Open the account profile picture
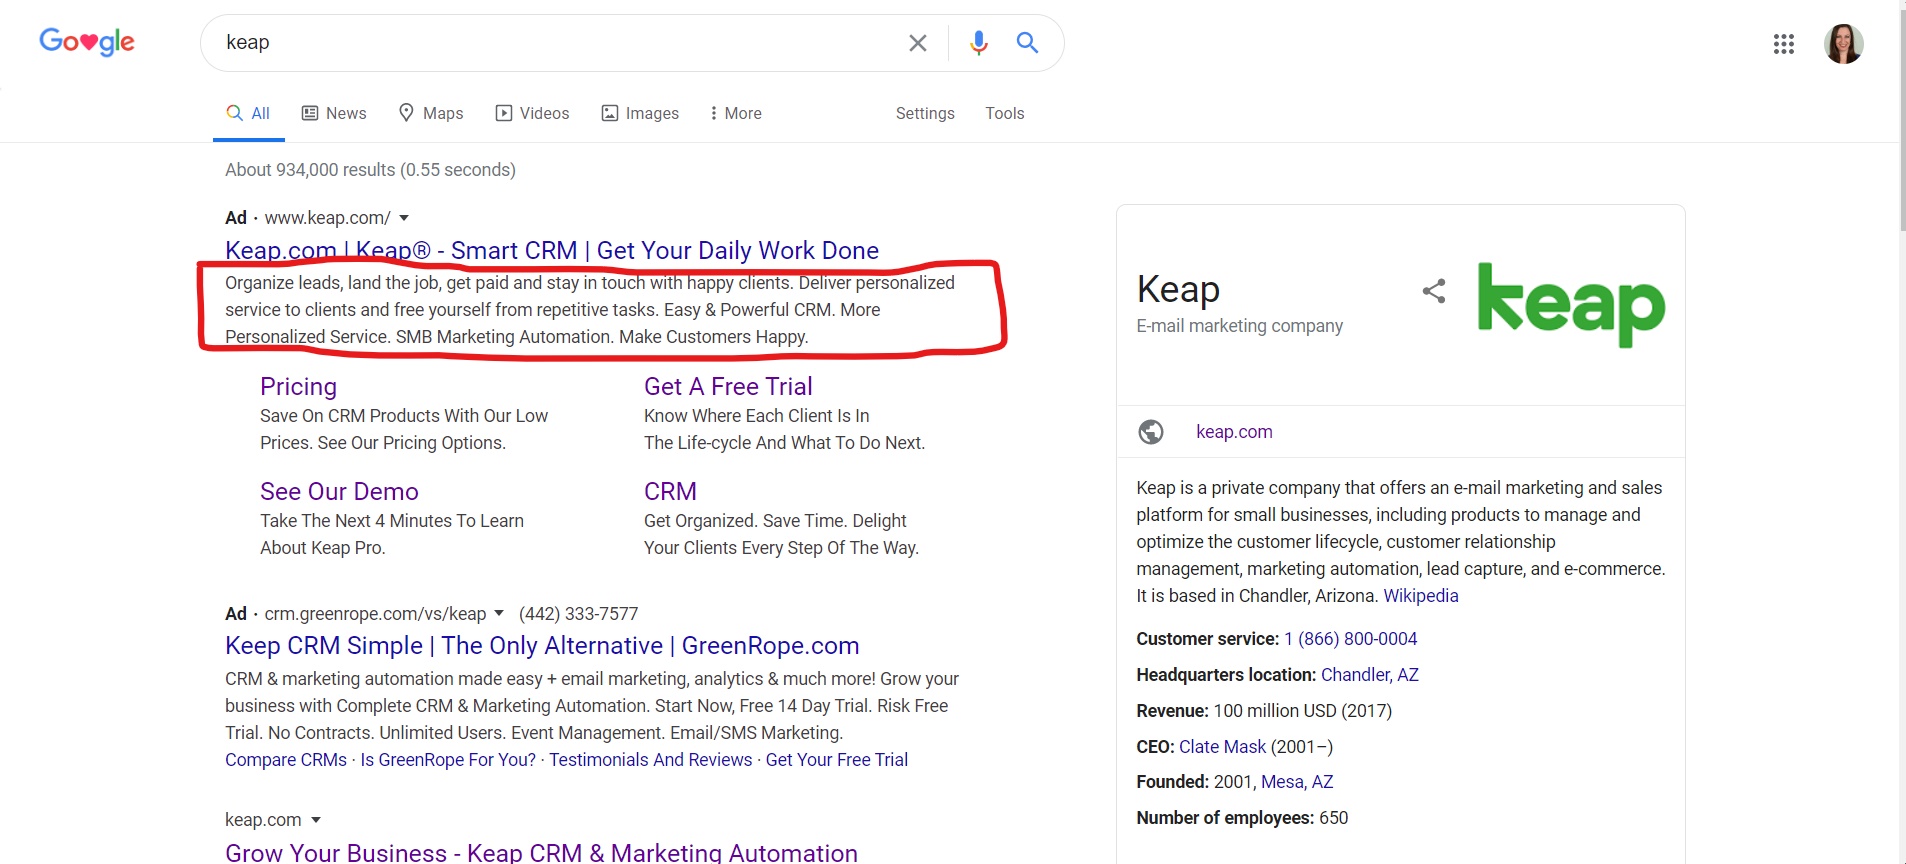The image size is (1906, 864). point(1843,44)
